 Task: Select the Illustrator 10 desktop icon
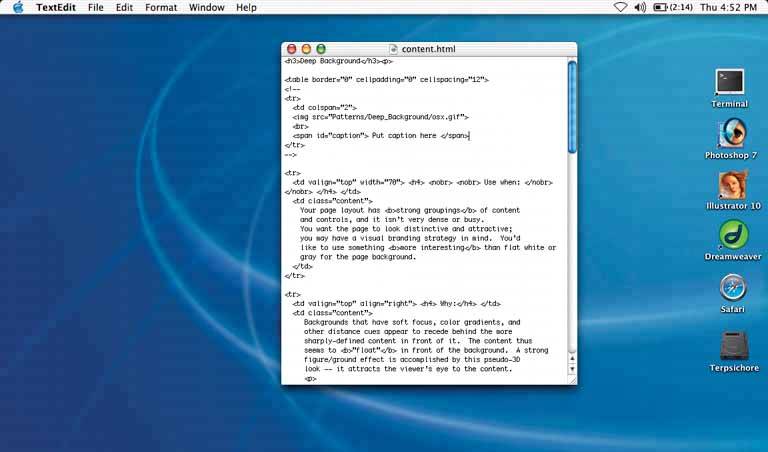point(731,185)
